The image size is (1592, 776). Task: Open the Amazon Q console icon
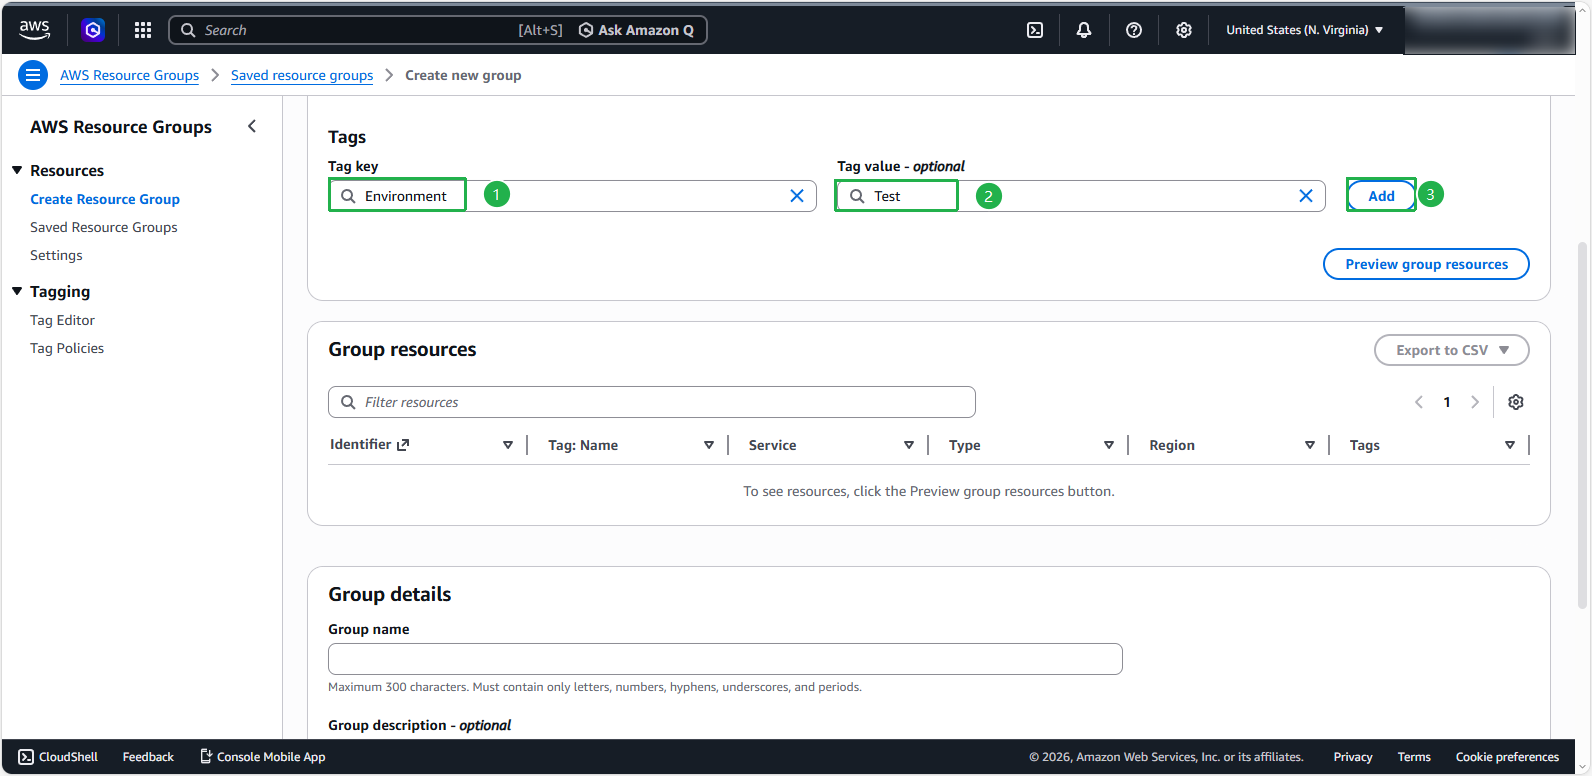(x=93, y=30)
